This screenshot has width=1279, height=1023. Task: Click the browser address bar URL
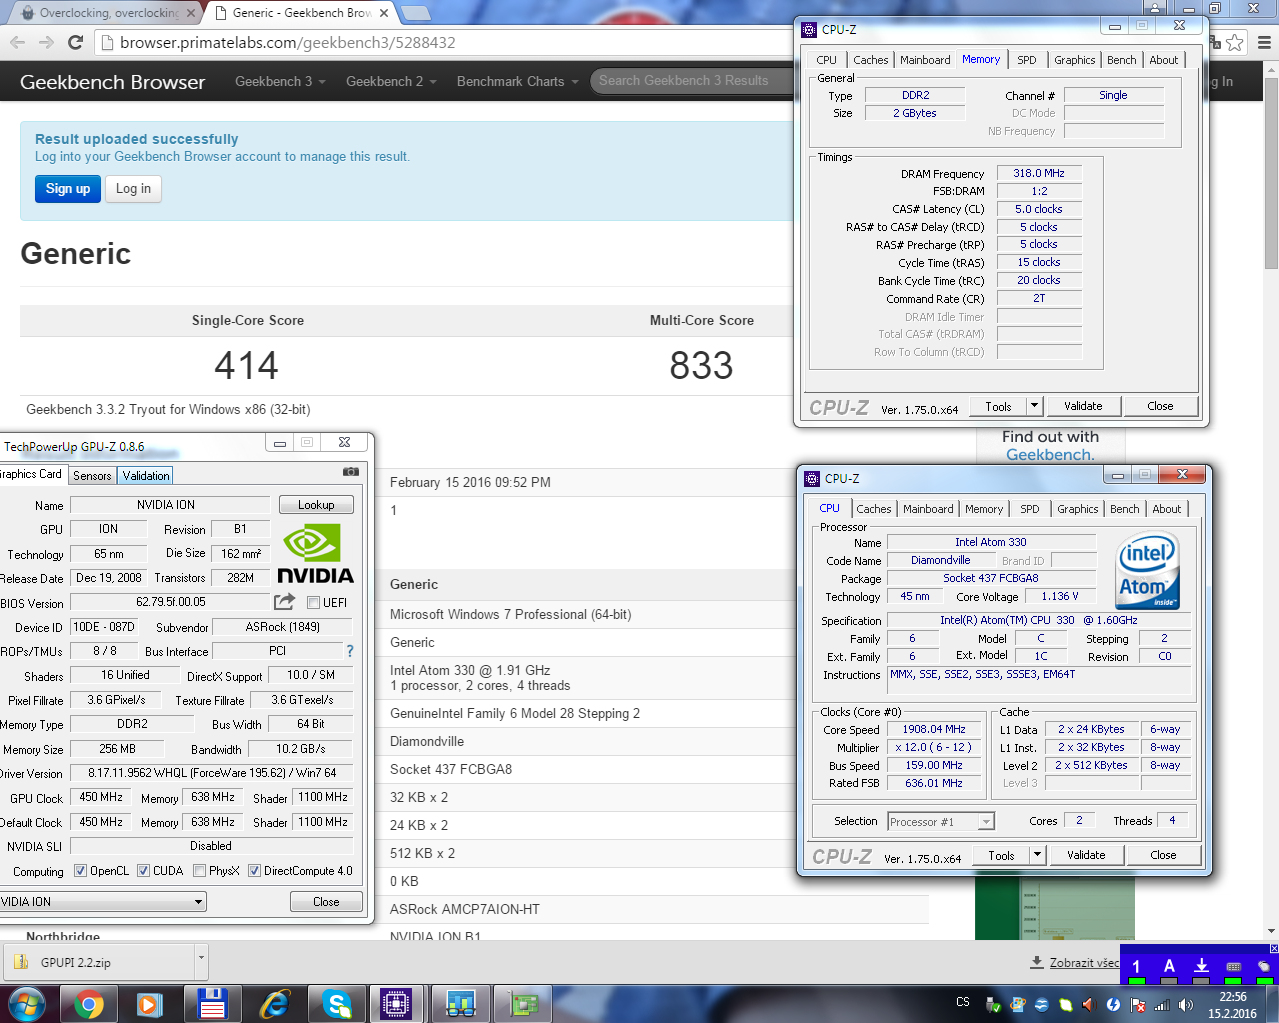point(288,42)
